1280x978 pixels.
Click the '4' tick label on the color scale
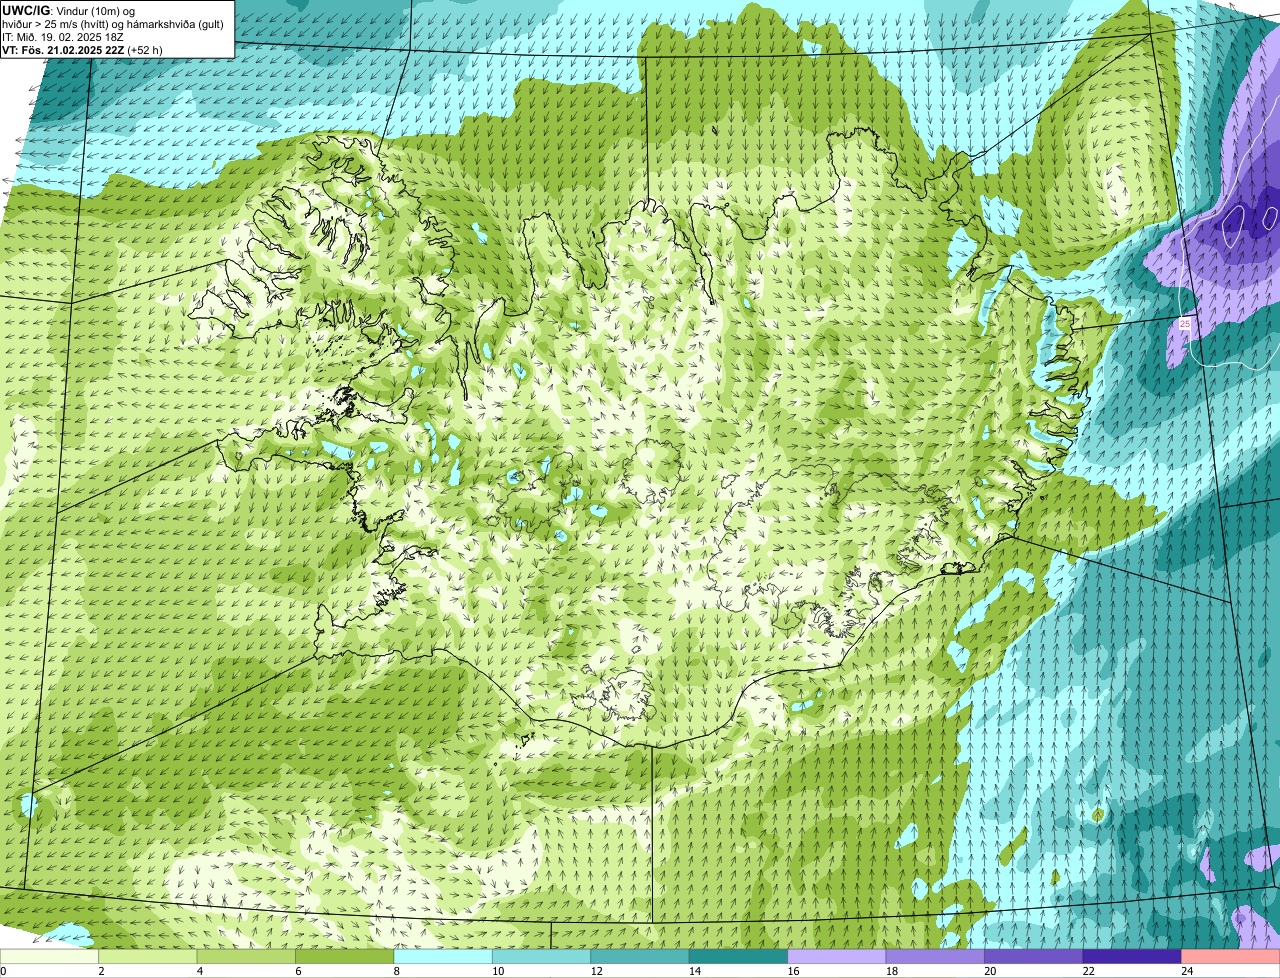tap(199, 970)
